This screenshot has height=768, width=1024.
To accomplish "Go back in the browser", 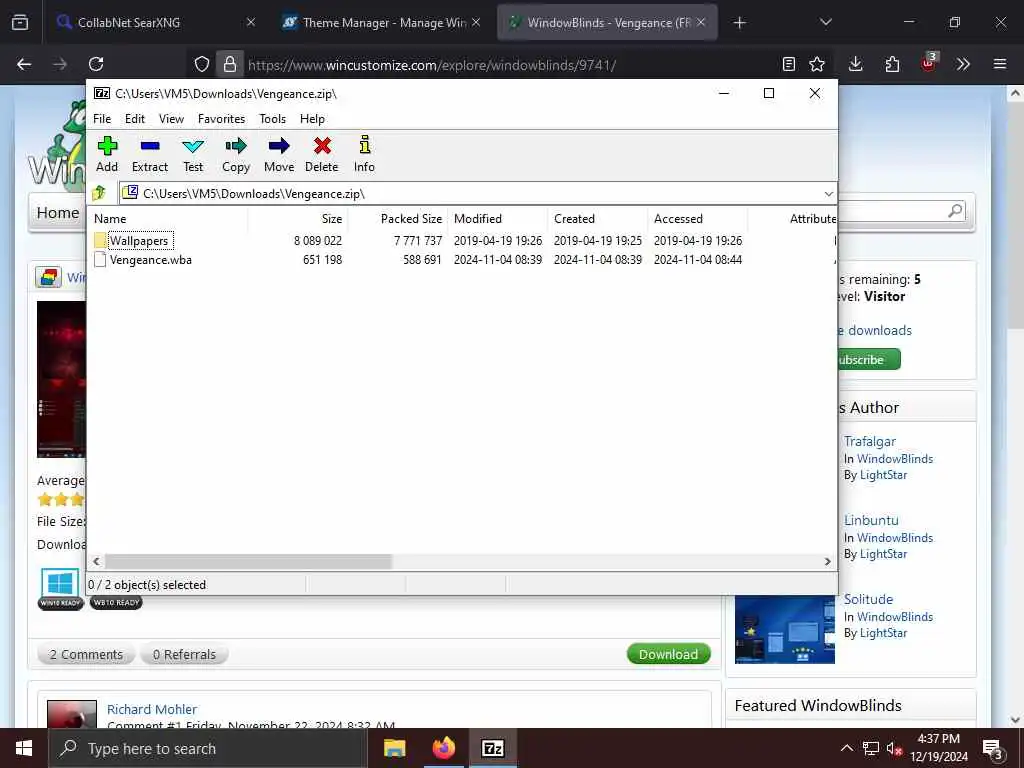I will 24,64.
